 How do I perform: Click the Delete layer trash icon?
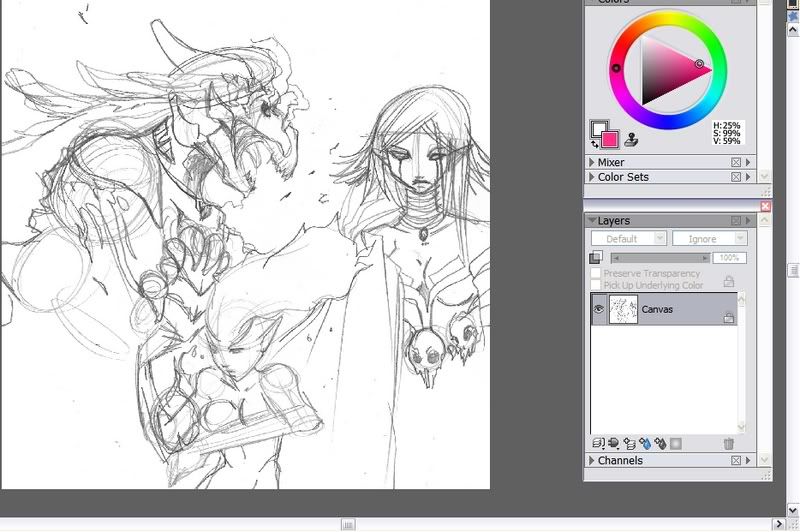pos(729,444)
